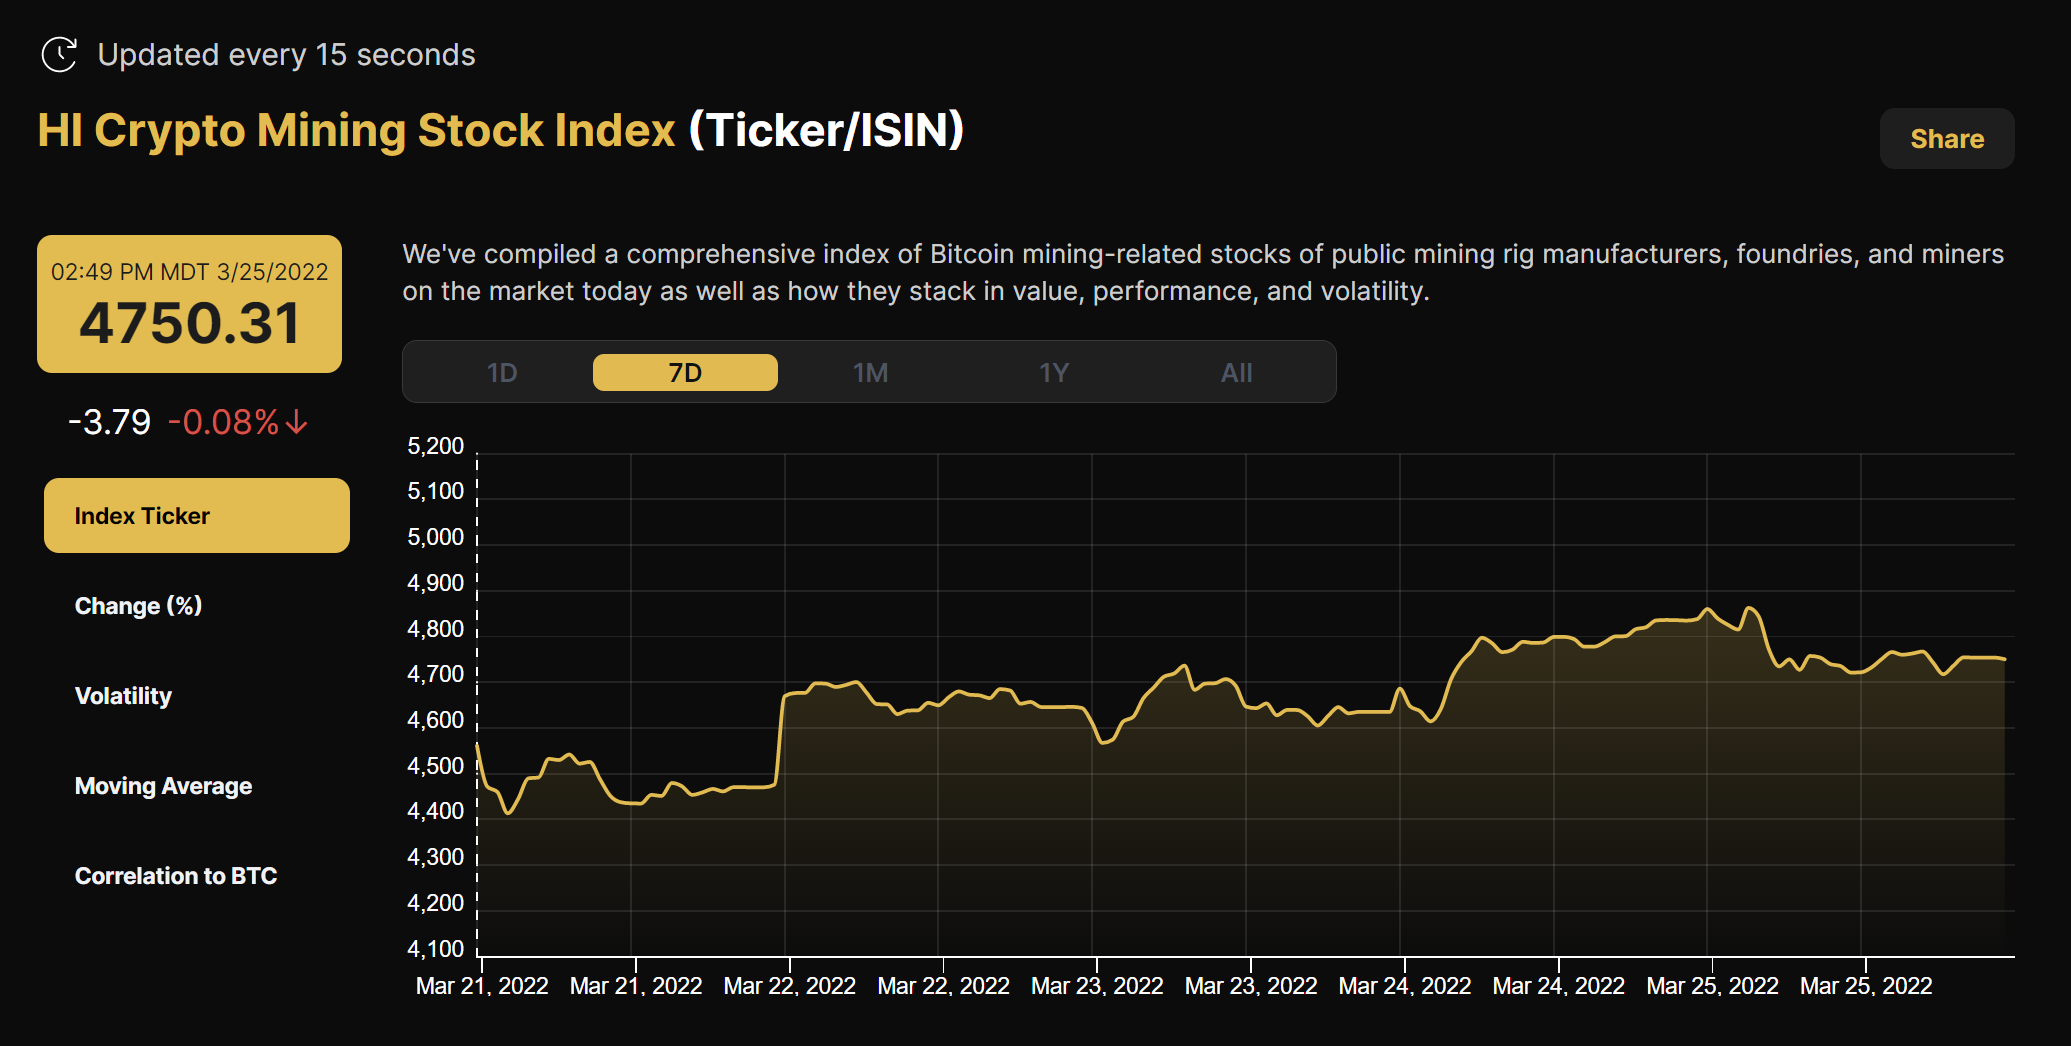
Task: Show the Moving Average metric
Action: pos(163,785)
